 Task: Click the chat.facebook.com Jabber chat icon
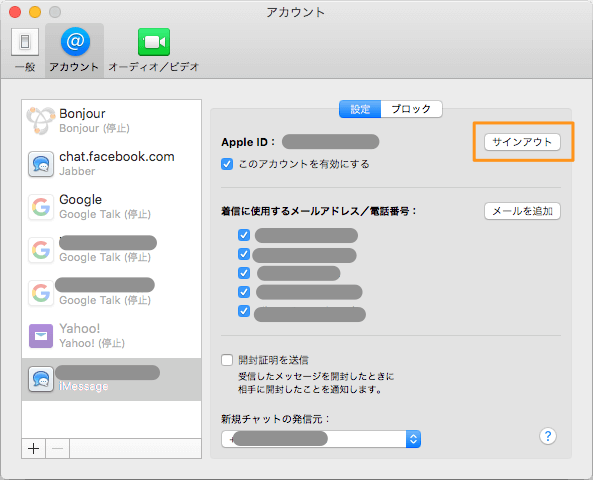[x=41, y=164]
